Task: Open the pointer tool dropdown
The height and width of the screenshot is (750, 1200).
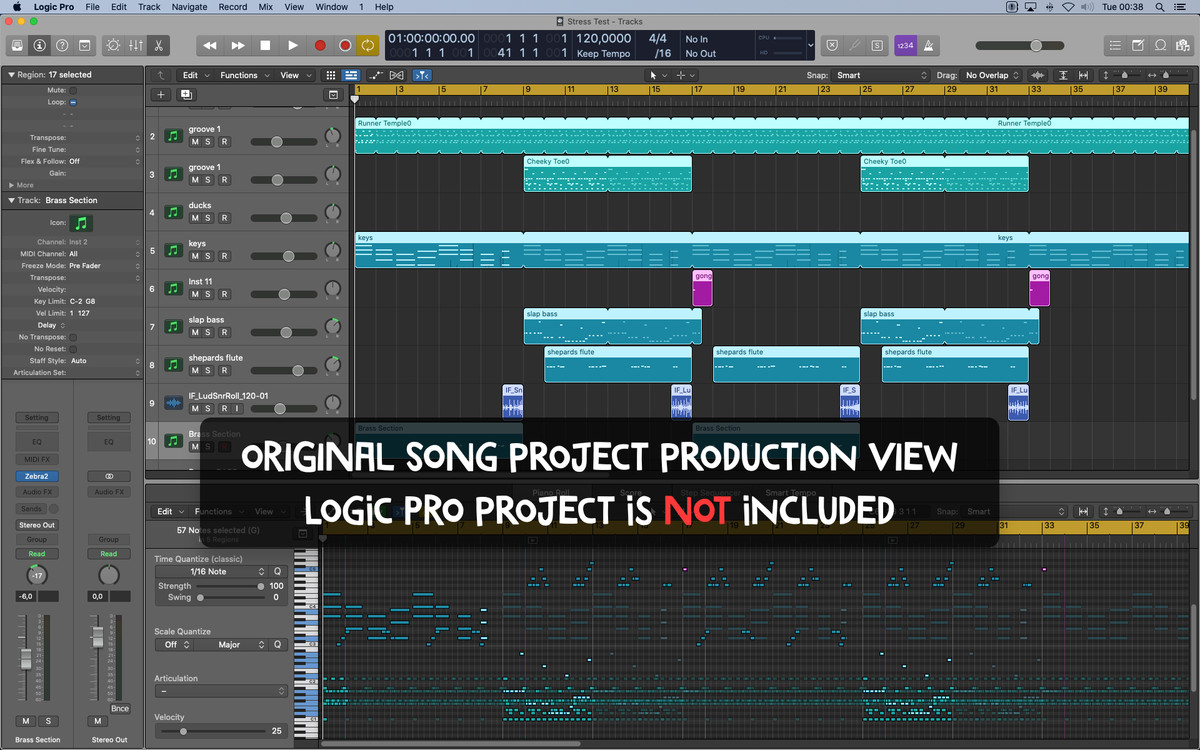Action: pos(657,75)
